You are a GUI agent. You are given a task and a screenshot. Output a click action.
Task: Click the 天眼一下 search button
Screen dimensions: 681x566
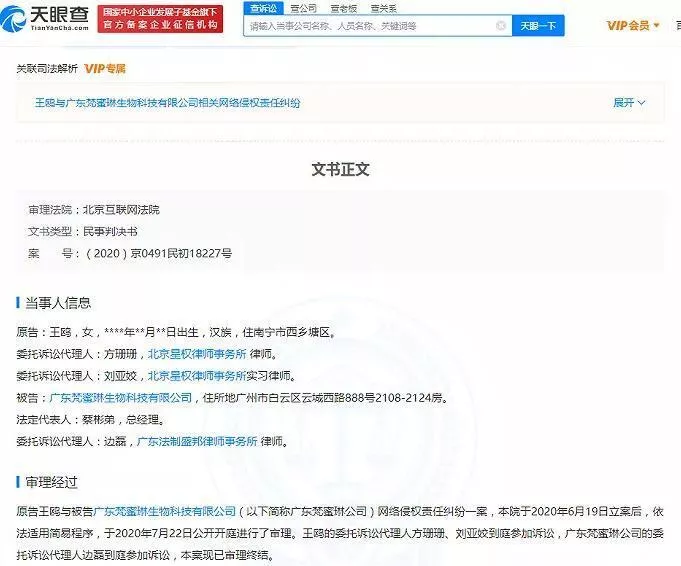(x=538, y=26)
